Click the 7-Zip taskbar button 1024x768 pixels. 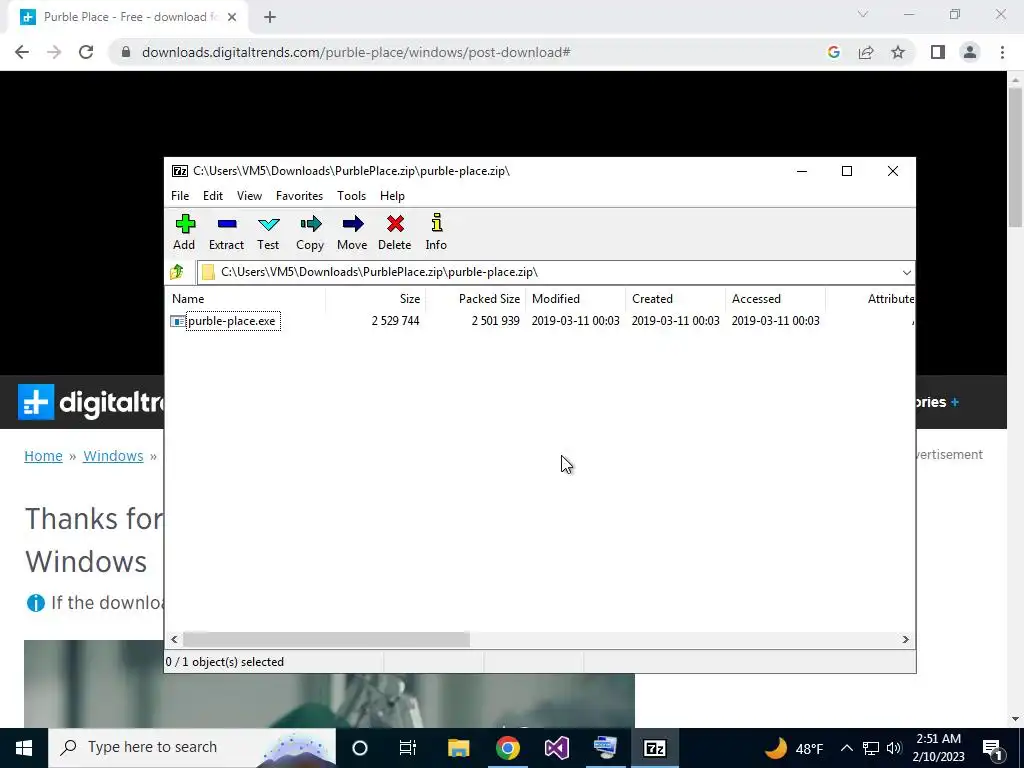click(x=654, y=748)
